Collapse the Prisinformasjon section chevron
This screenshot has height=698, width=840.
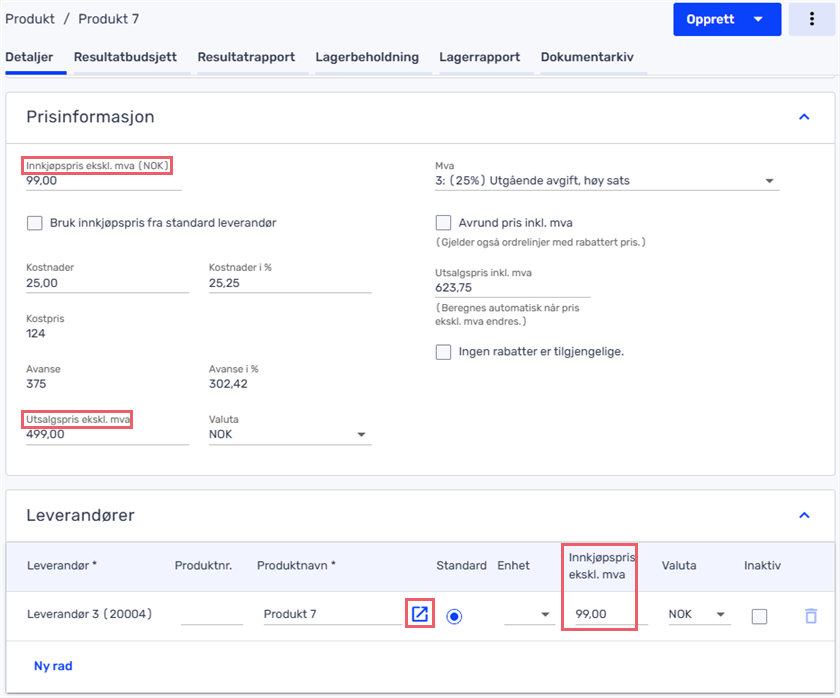click(804, 117)
